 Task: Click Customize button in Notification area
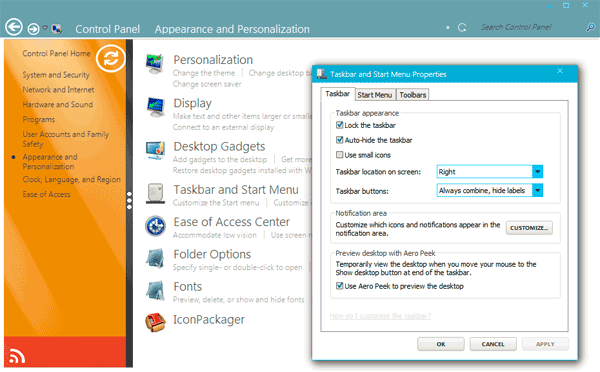point(529,228)
